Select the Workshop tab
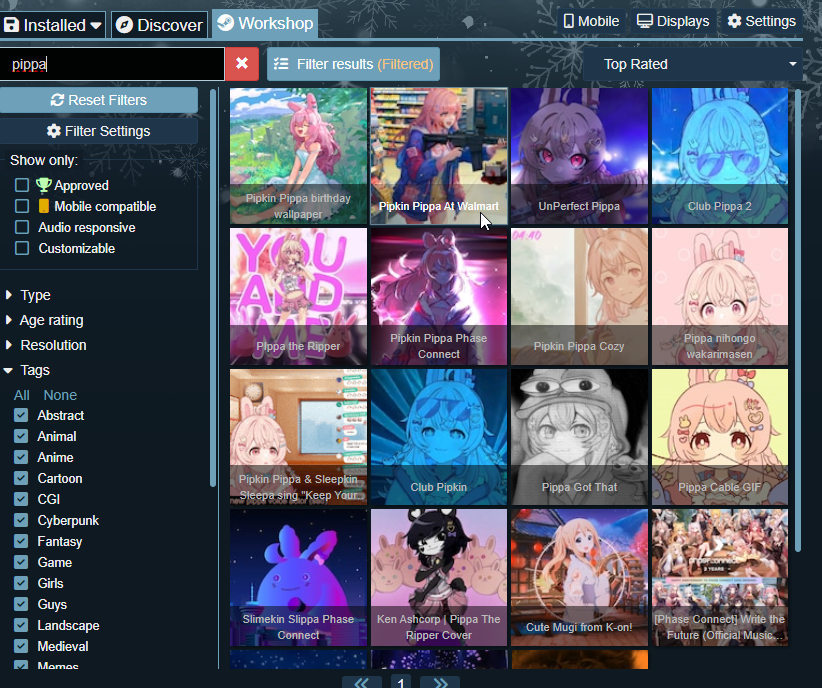This screenshot has width=822, height=688. tap(265, 24)
